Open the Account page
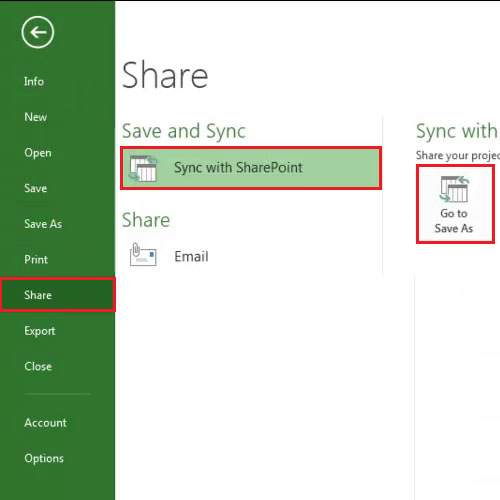The height and width of the screenshot is (500, 500). (45, 423)
